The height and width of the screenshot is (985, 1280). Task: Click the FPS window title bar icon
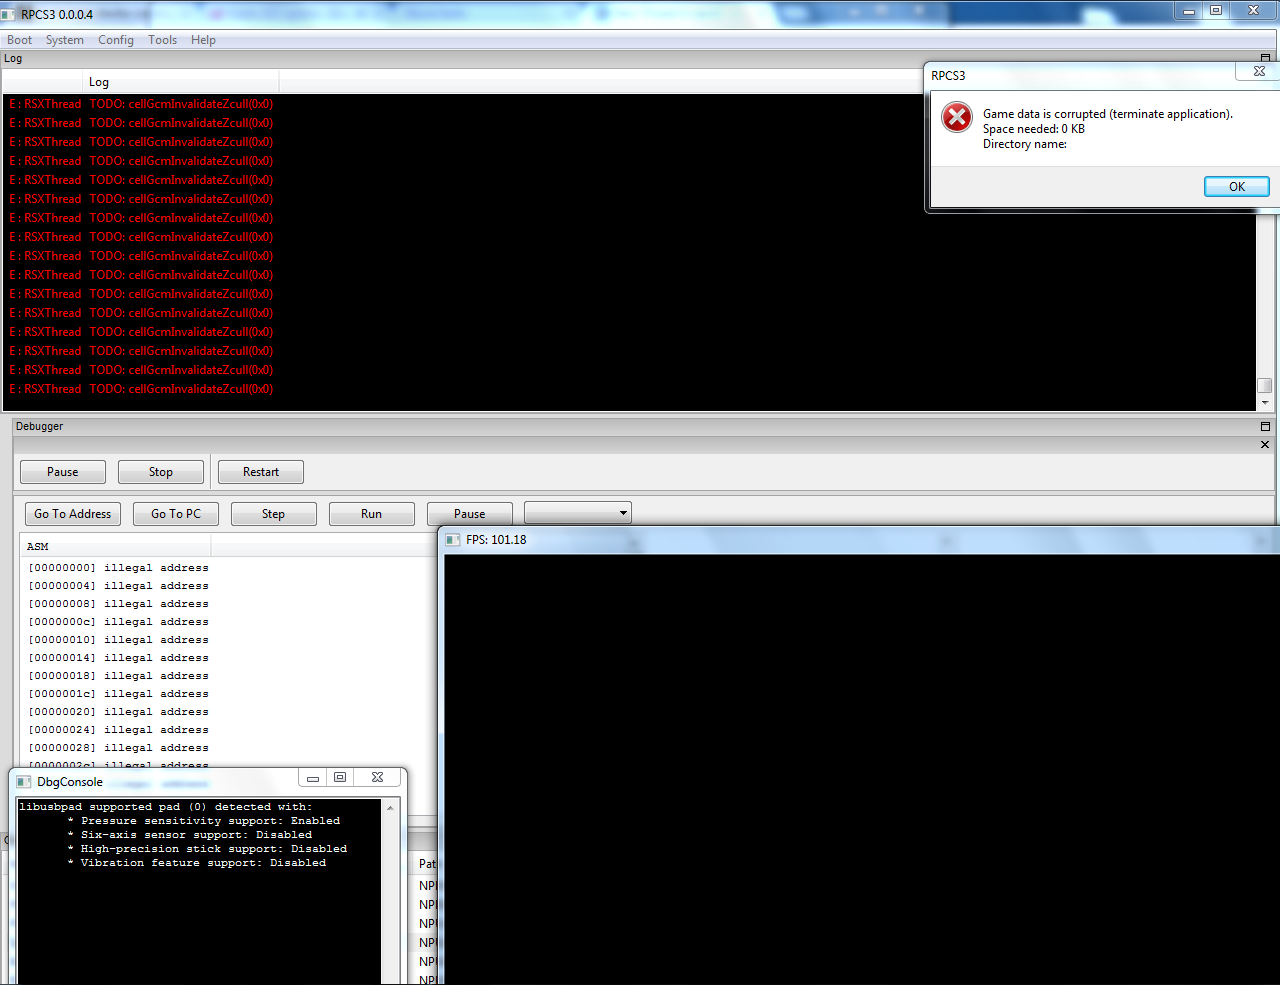click(x=453, y=540)
